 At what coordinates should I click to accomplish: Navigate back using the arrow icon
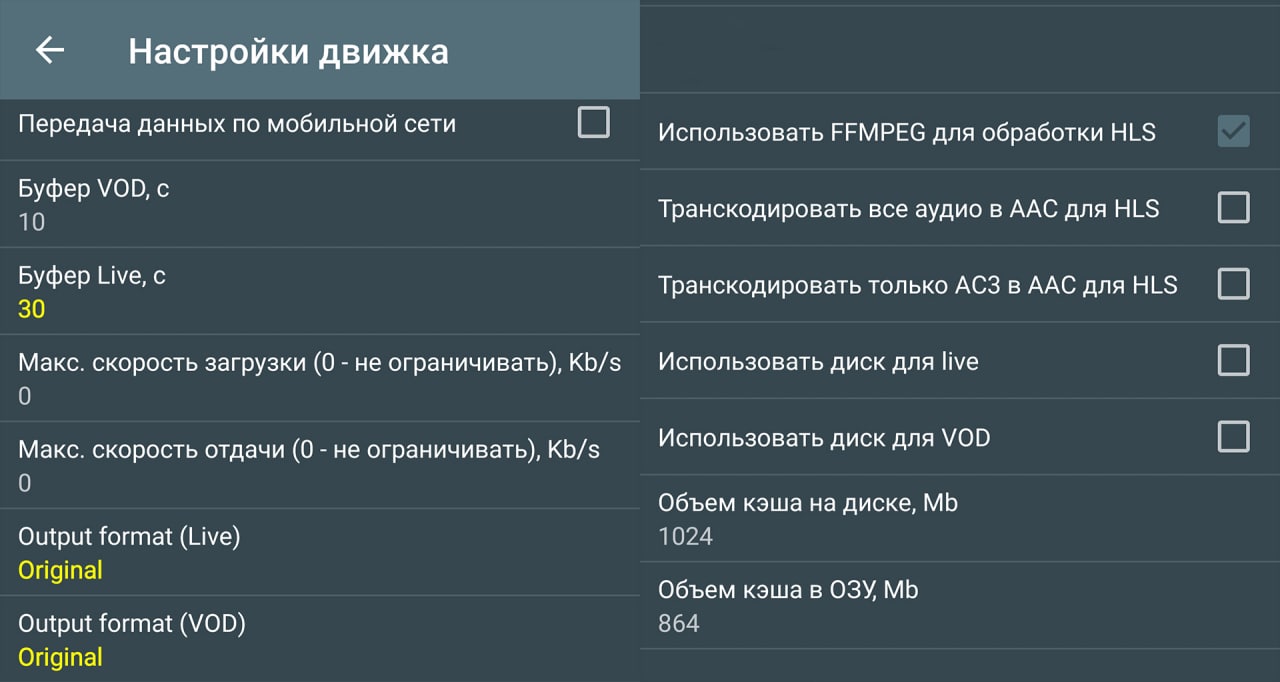48,50
